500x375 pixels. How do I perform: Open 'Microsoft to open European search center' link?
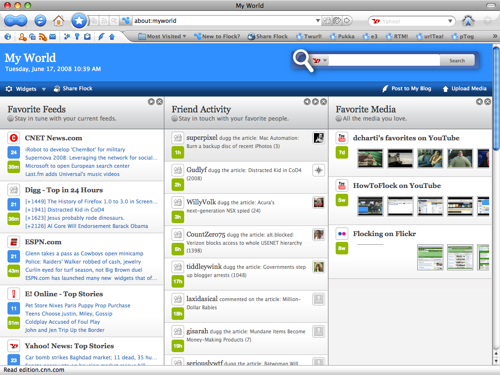(77, 166)
